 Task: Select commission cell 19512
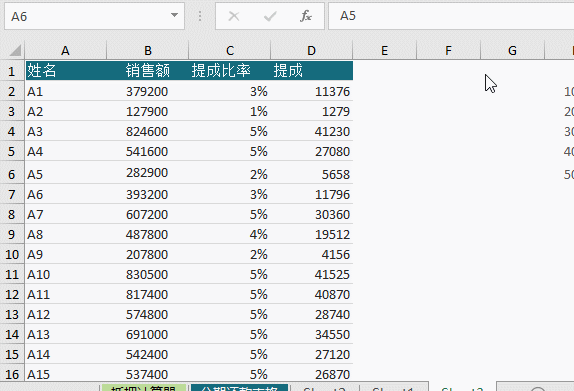click(312, 234)
